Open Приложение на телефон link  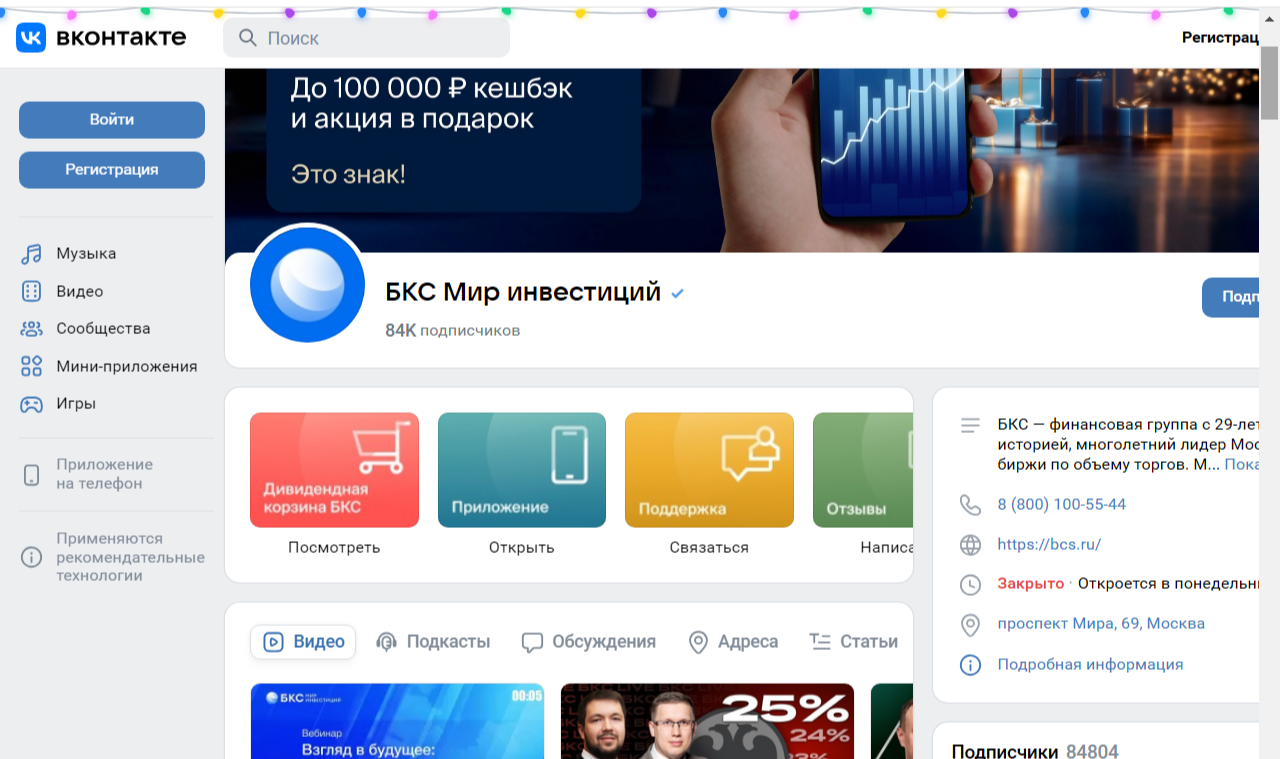pos(104,474)
